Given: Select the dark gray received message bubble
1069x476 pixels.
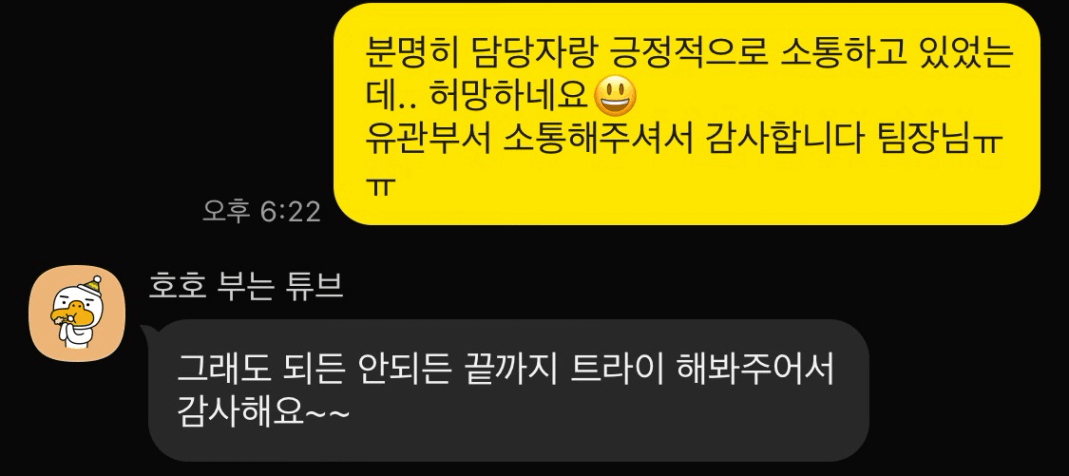Looking at the screenshot, I should click(x=508, y=390).
